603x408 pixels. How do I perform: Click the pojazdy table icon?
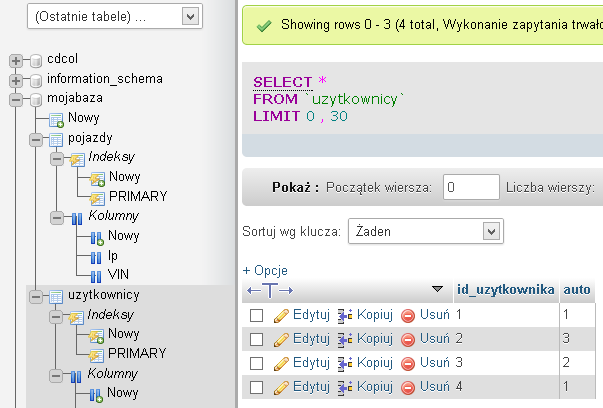pyautogui.click(x=56, y=138)
